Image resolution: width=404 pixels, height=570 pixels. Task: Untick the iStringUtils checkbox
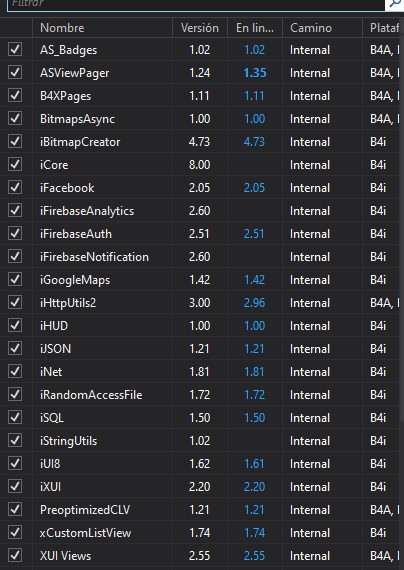click(15, 440)
